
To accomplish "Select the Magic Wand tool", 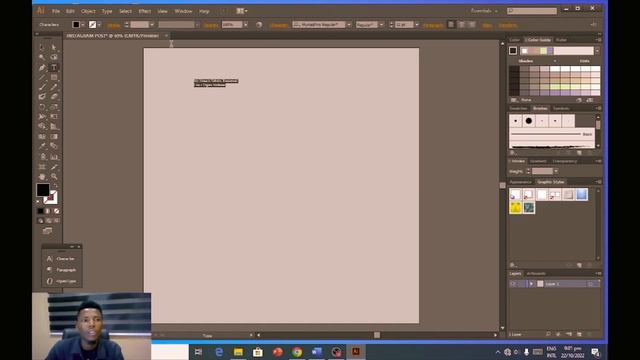I will (42, 57).
